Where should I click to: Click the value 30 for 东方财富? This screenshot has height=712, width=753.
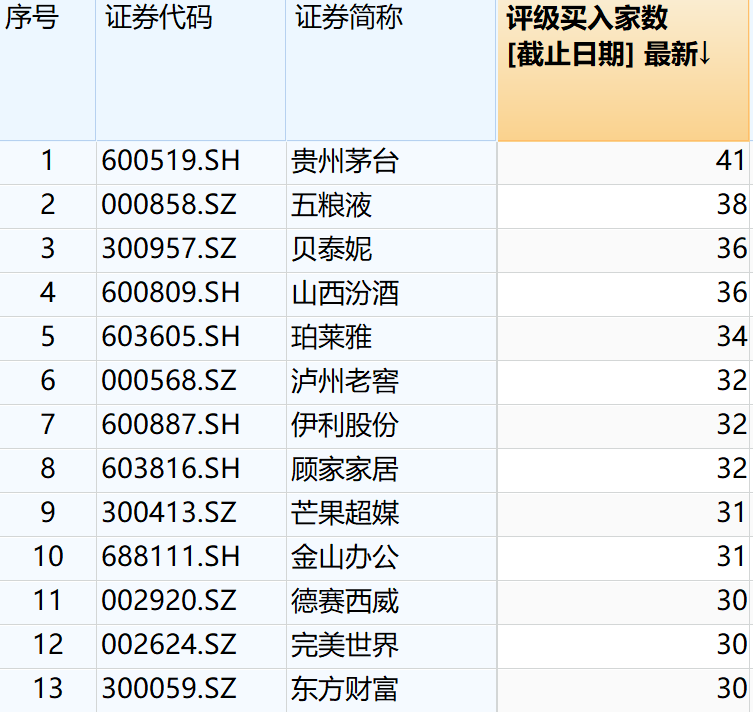pyautogui.click(x=732, y=689)
